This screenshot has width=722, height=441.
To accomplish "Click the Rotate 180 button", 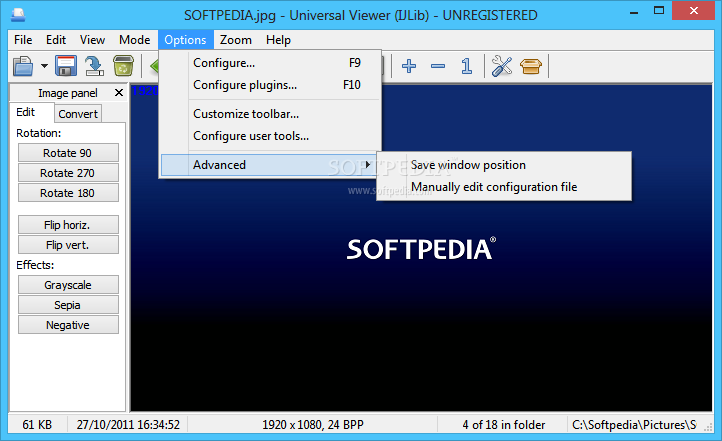I will [x=68, y=193].
